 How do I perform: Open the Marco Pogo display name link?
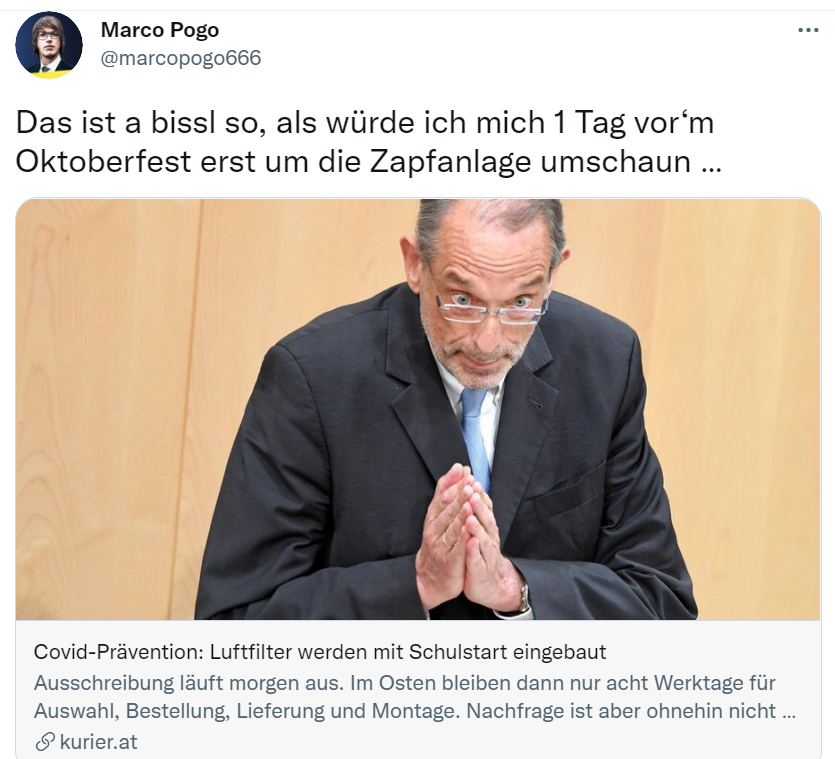(x=160, y=30)
